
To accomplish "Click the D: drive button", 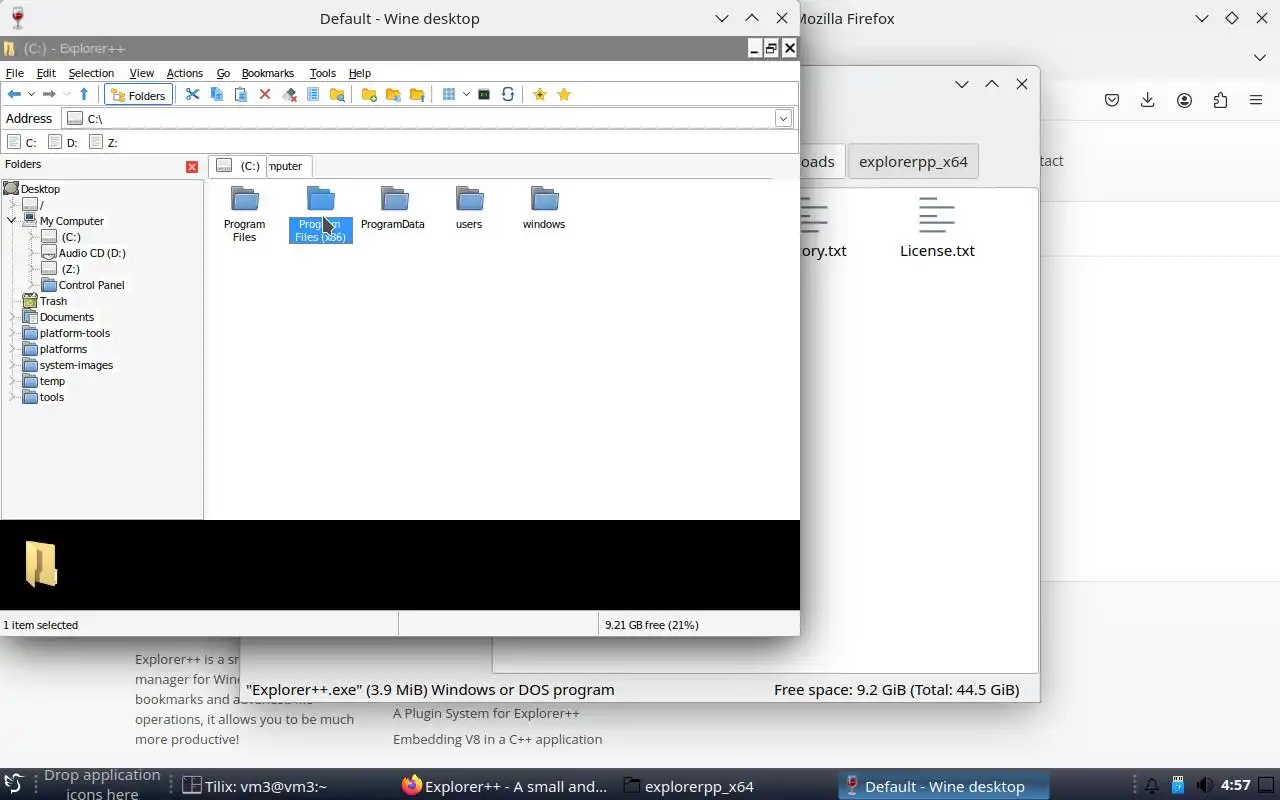I will pyautogui.click(x=63, y=142).
